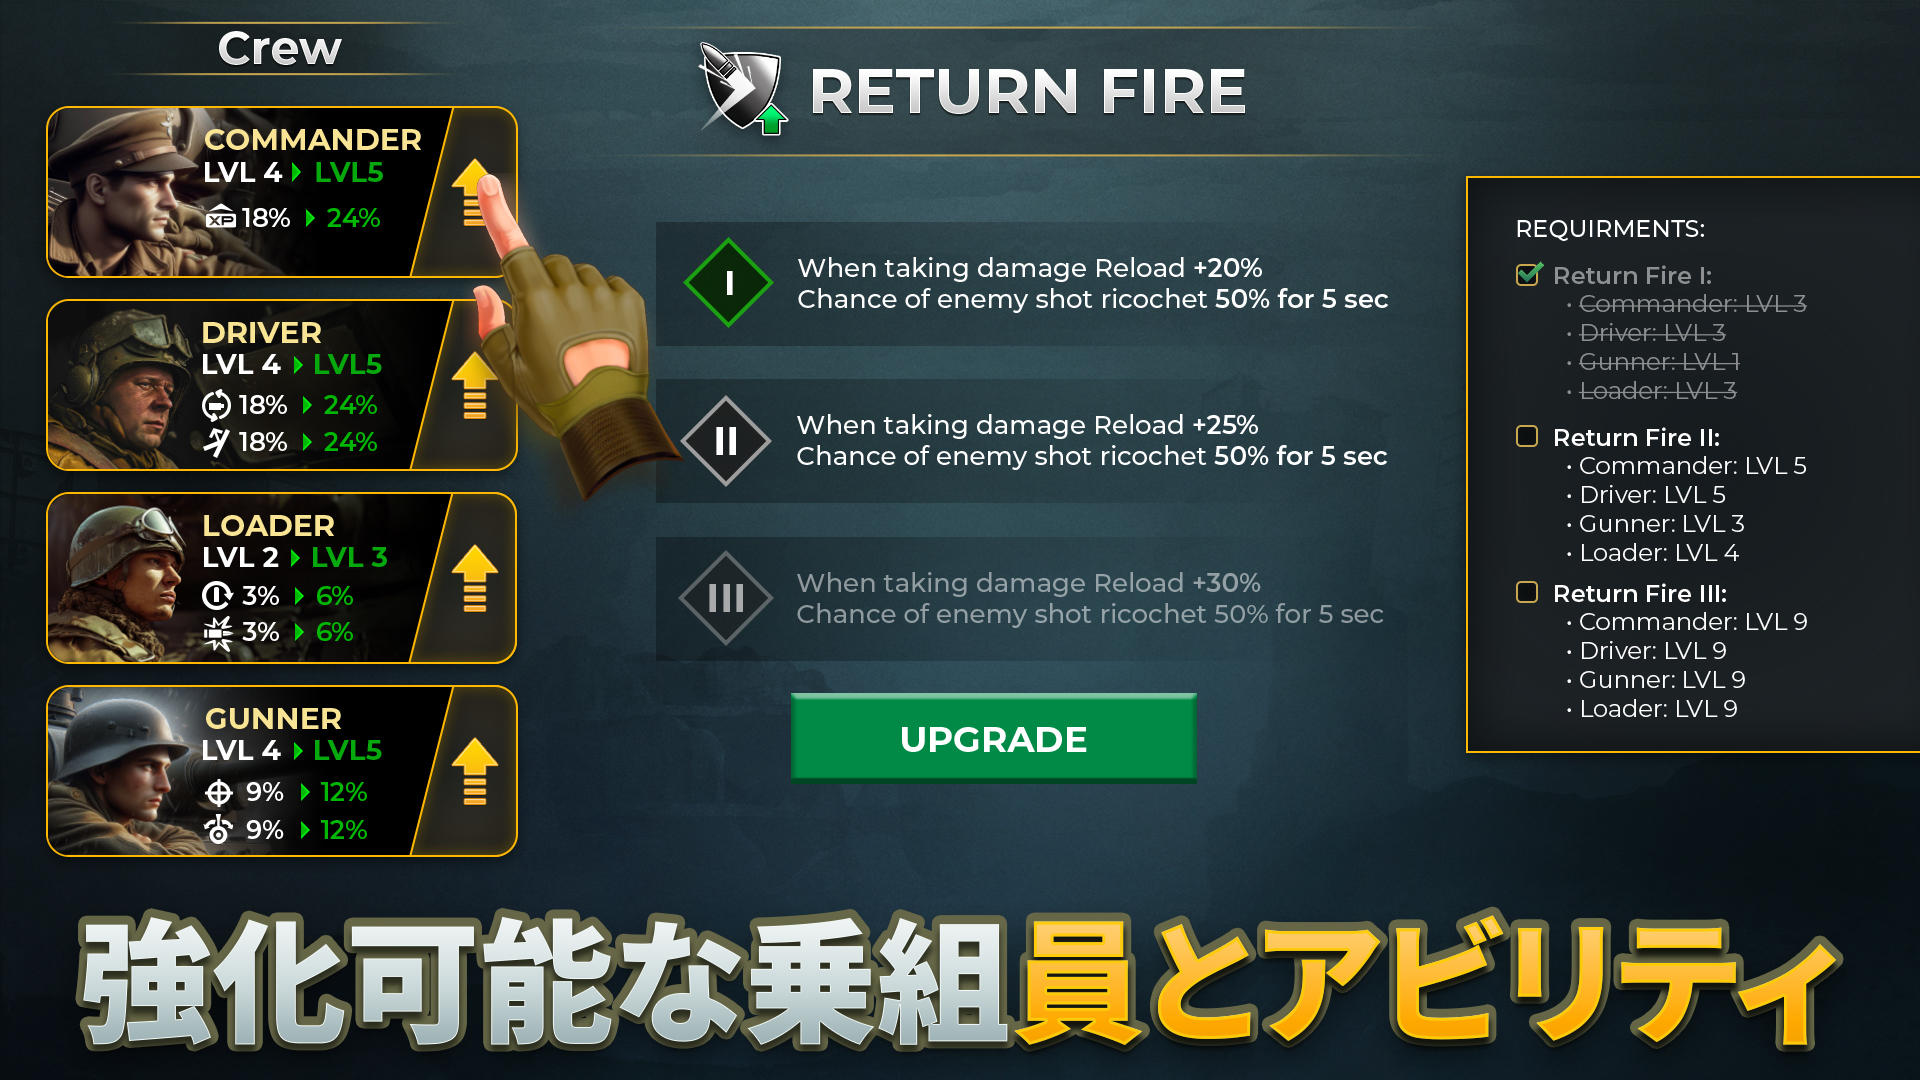The image size is (1920, 1080).
Task: Toggle the checked Return Fire I checkbox
Action: [x=1528, y=273]
